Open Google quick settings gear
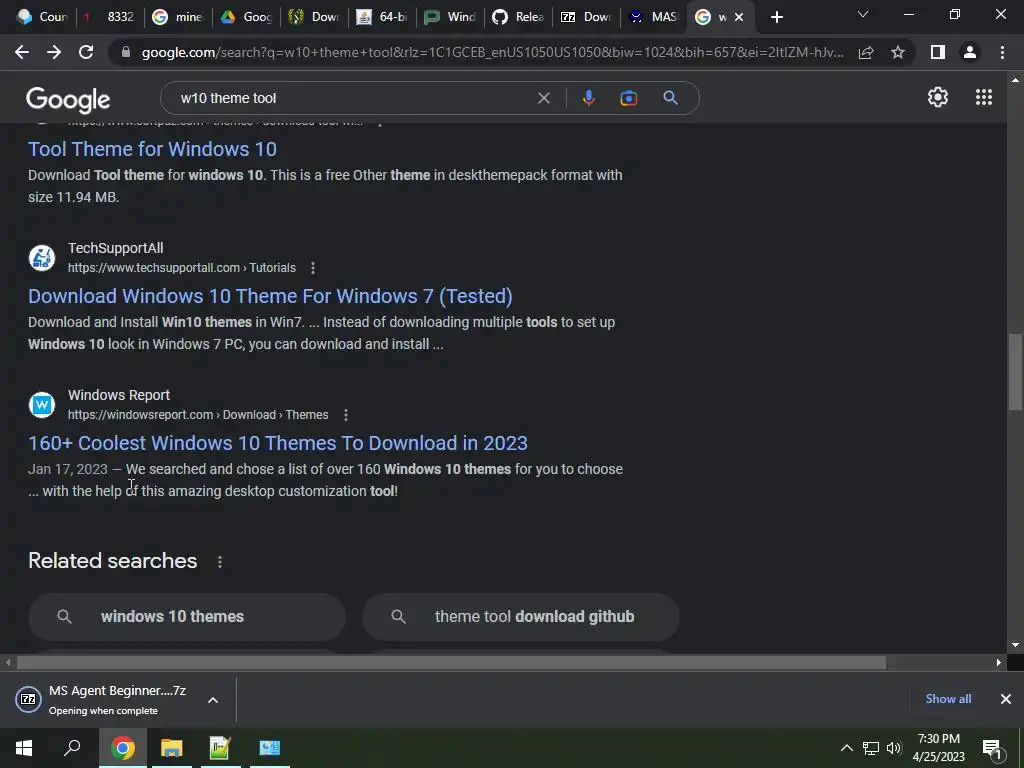1024x768 pixels. click(938, 97)
